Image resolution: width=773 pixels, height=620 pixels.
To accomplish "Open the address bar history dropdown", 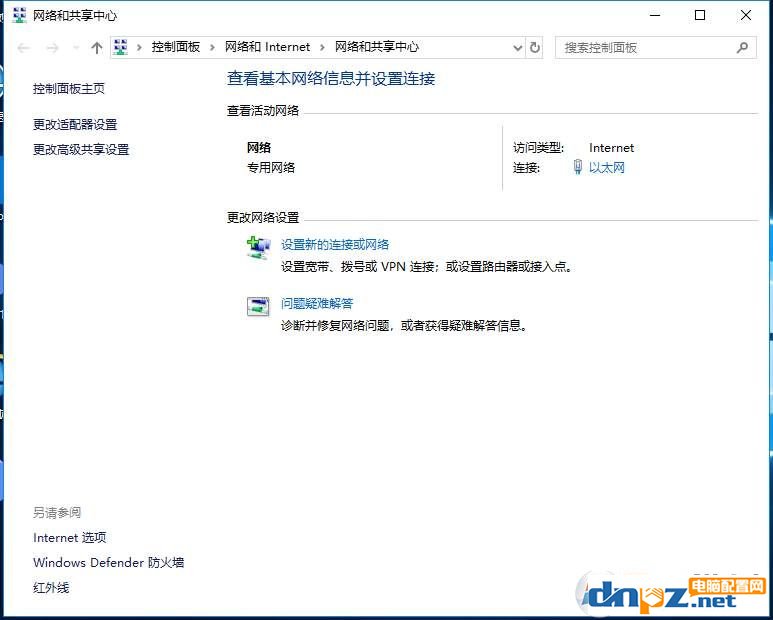I will [x=518, y=48].
